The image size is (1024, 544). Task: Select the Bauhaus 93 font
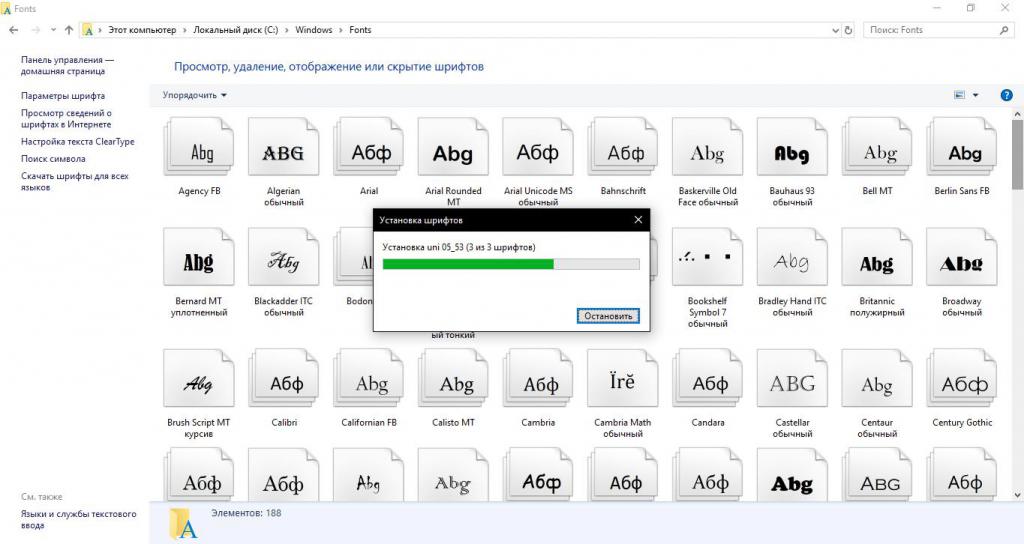(792, 147)
